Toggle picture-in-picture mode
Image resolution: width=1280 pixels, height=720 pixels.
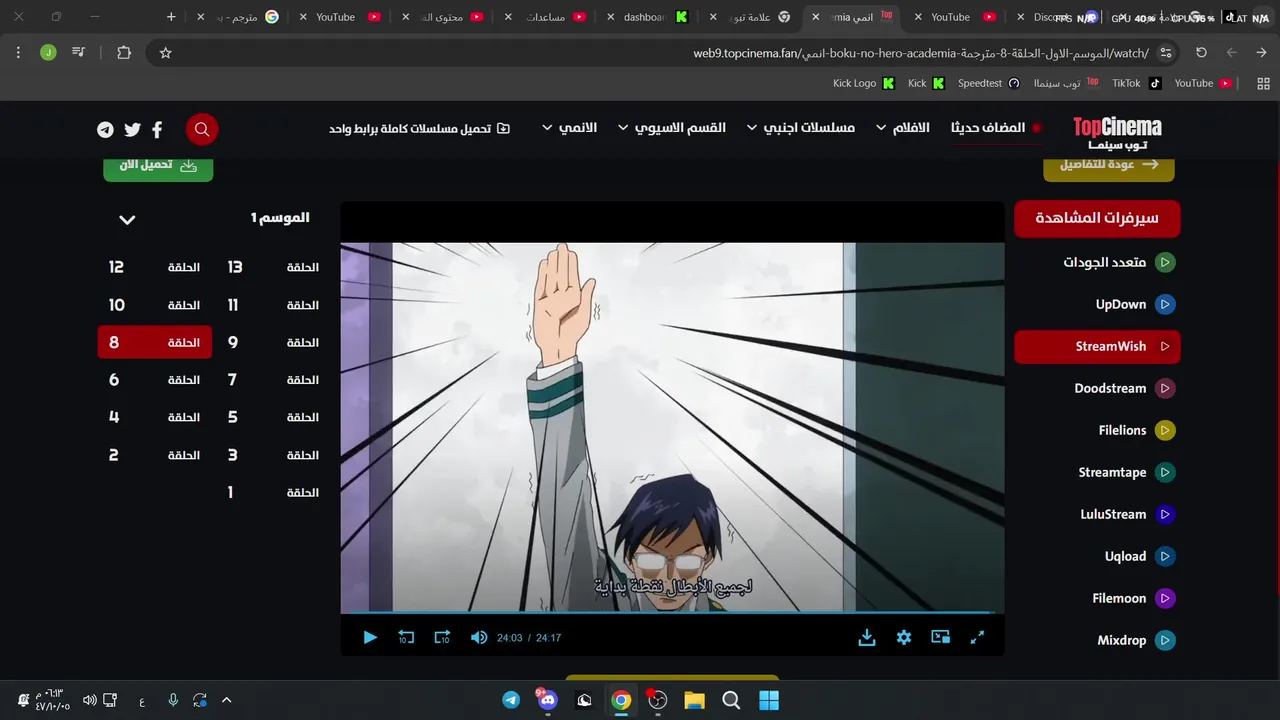click(x=940, y=637)
